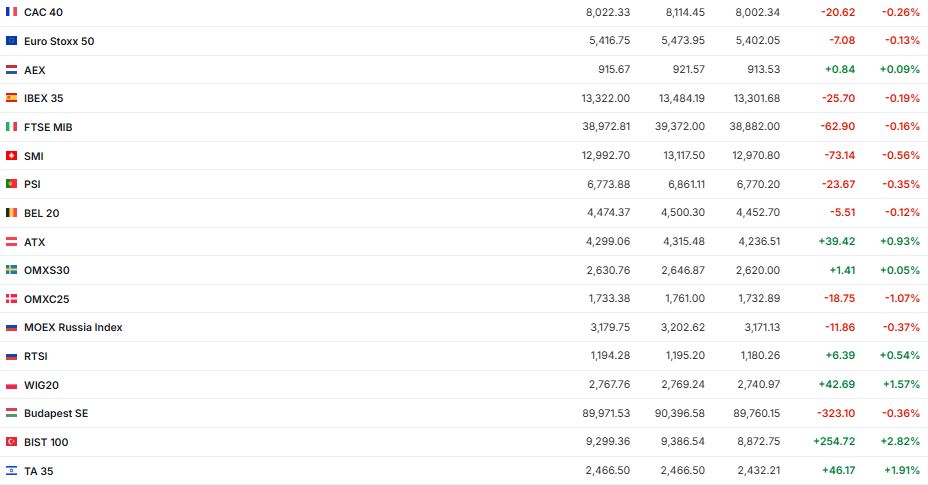
Task: Open the WIG20 index link
Action: click(42, 385)
